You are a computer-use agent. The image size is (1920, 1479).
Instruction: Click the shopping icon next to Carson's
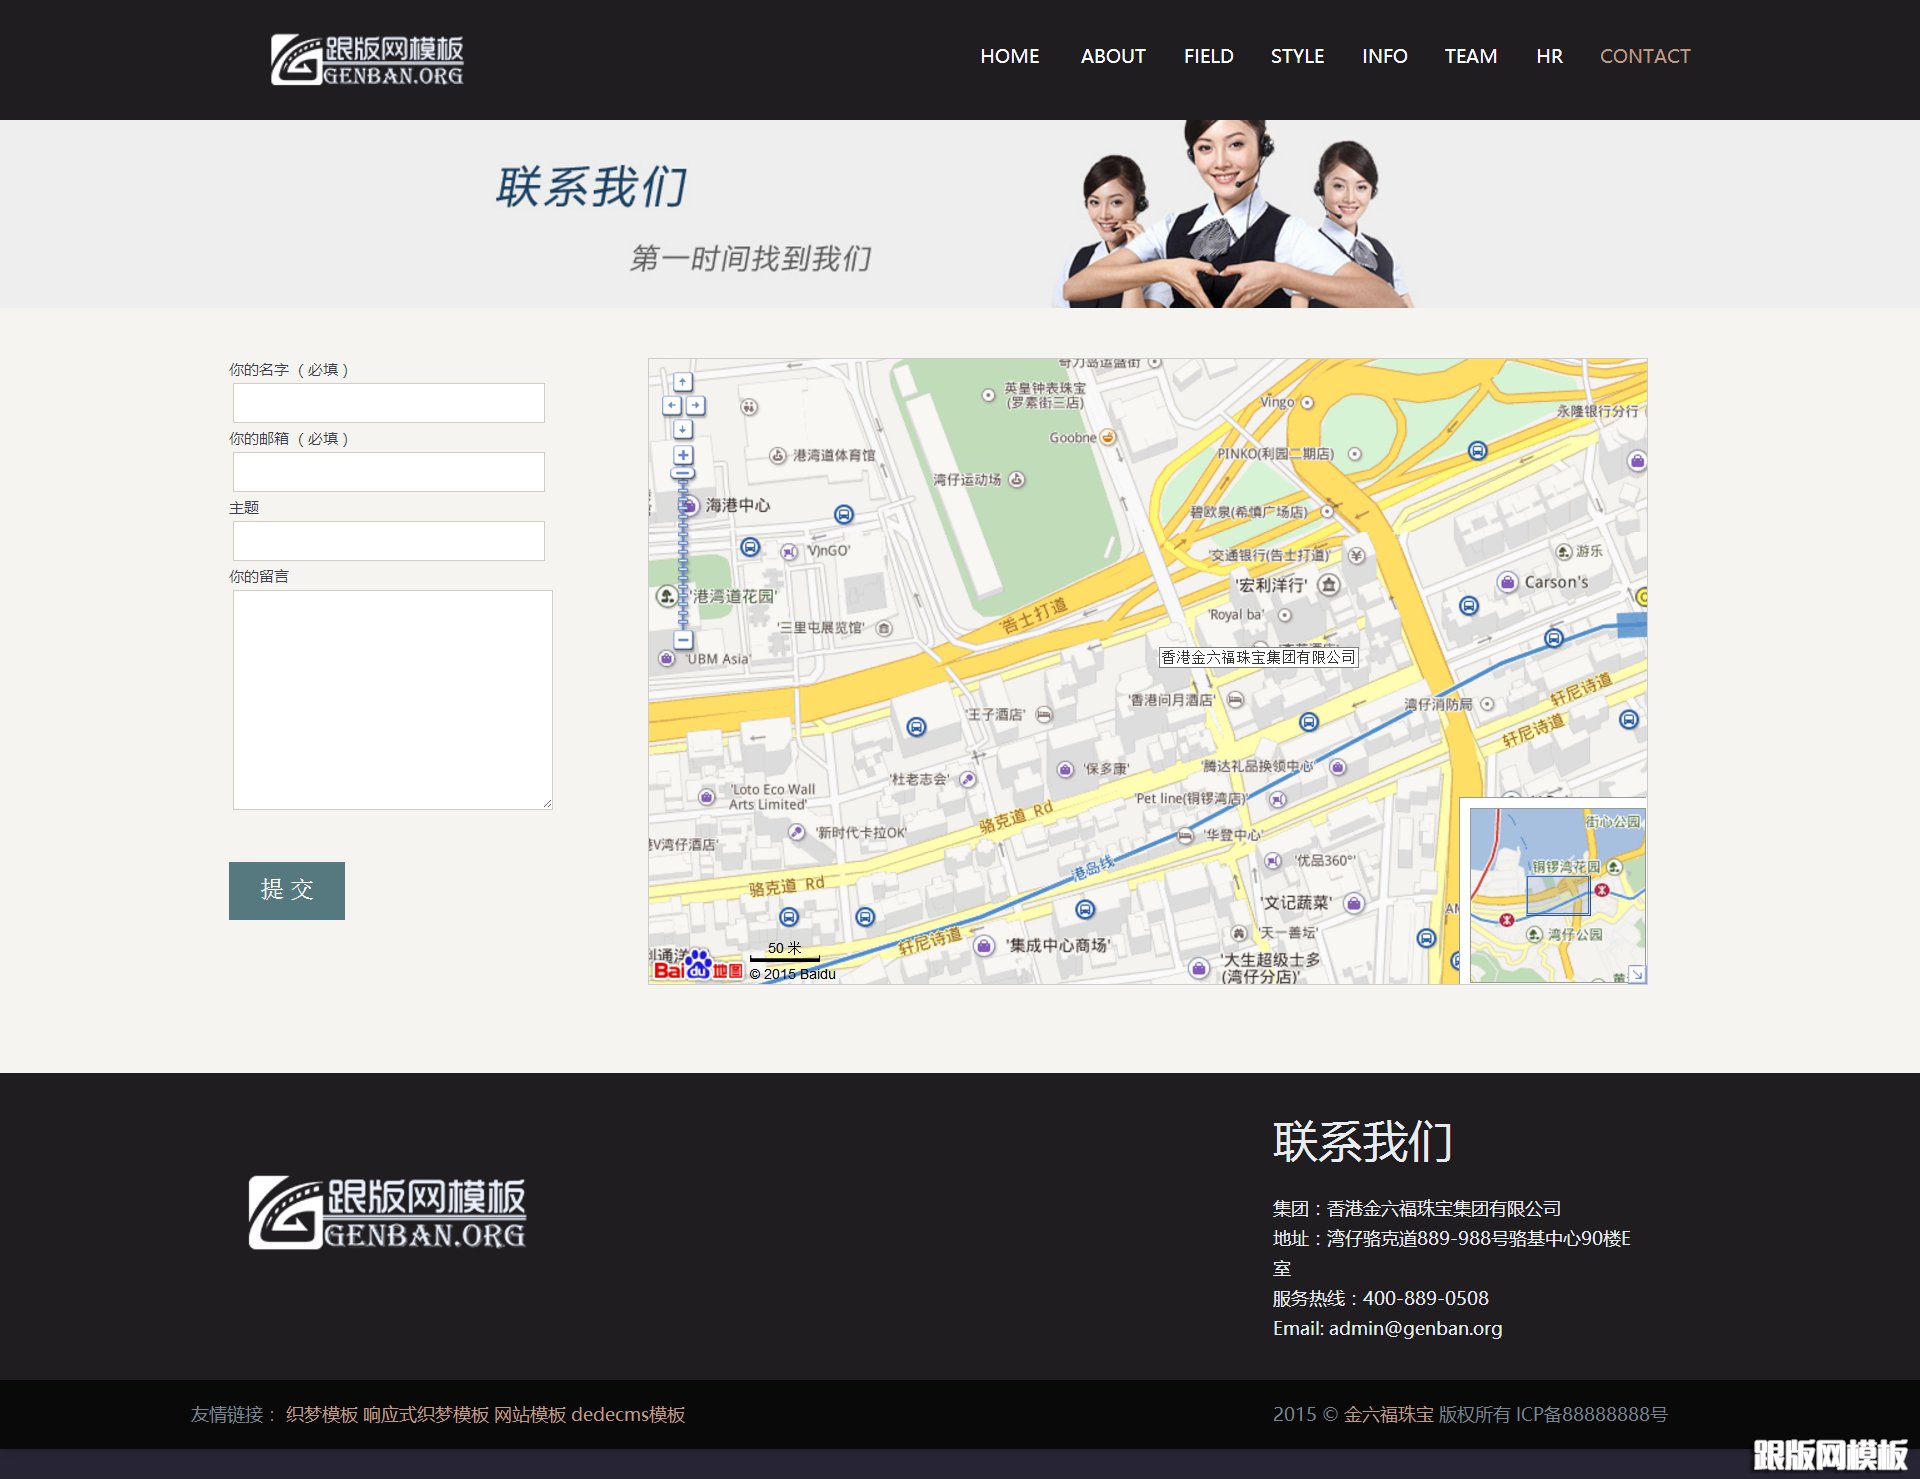(x=1506, y=582)
